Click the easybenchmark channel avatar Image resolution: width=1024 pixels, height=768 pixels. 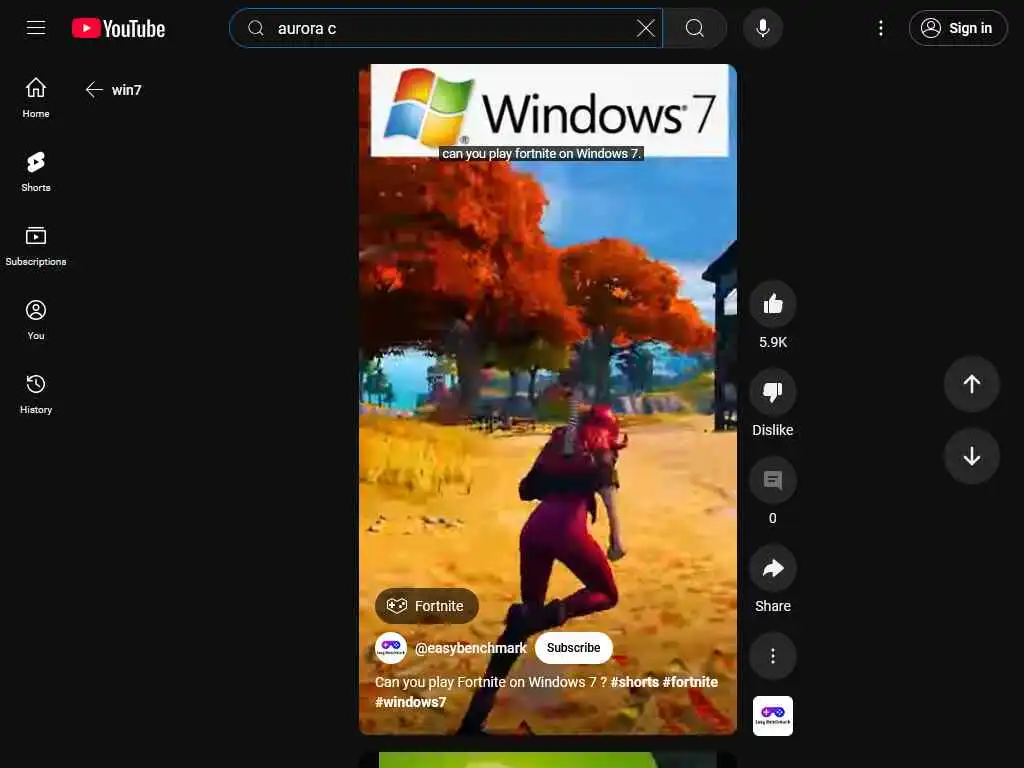click(x=391, y=648)
